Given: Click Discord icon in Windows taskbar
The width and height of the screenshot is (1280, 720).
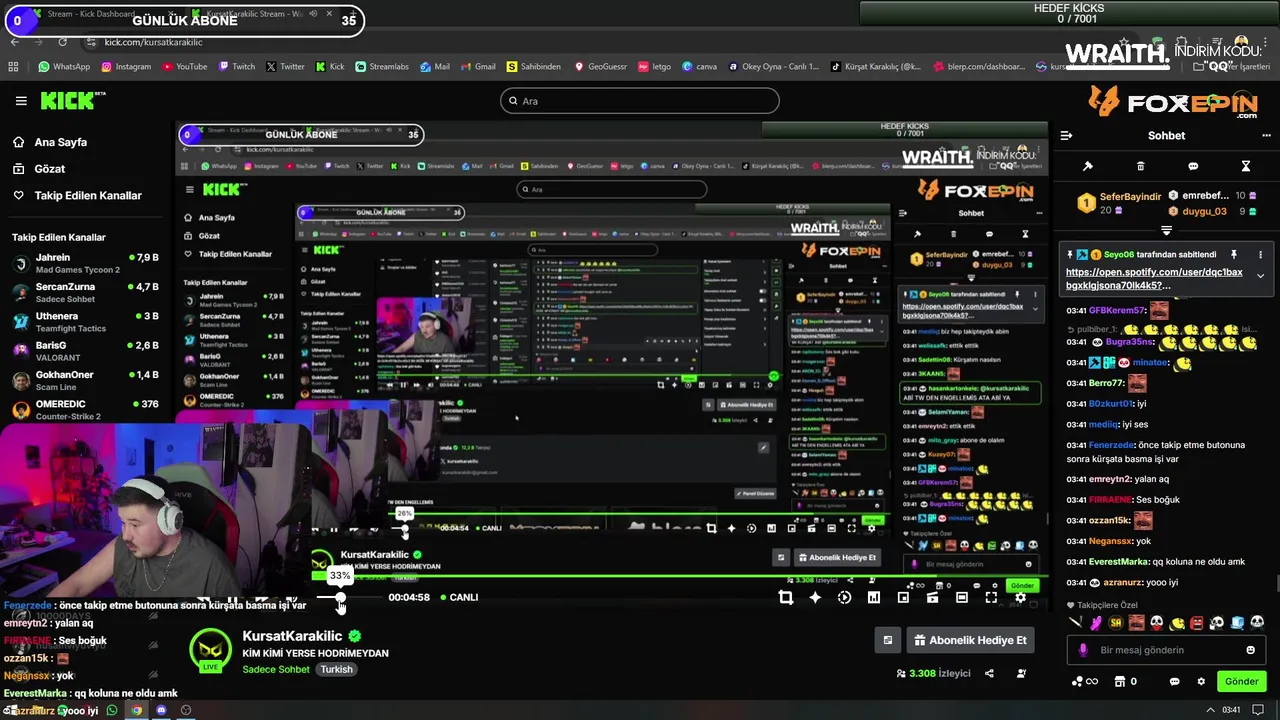Looking at the screenshot, I should (x=161, y=710).
